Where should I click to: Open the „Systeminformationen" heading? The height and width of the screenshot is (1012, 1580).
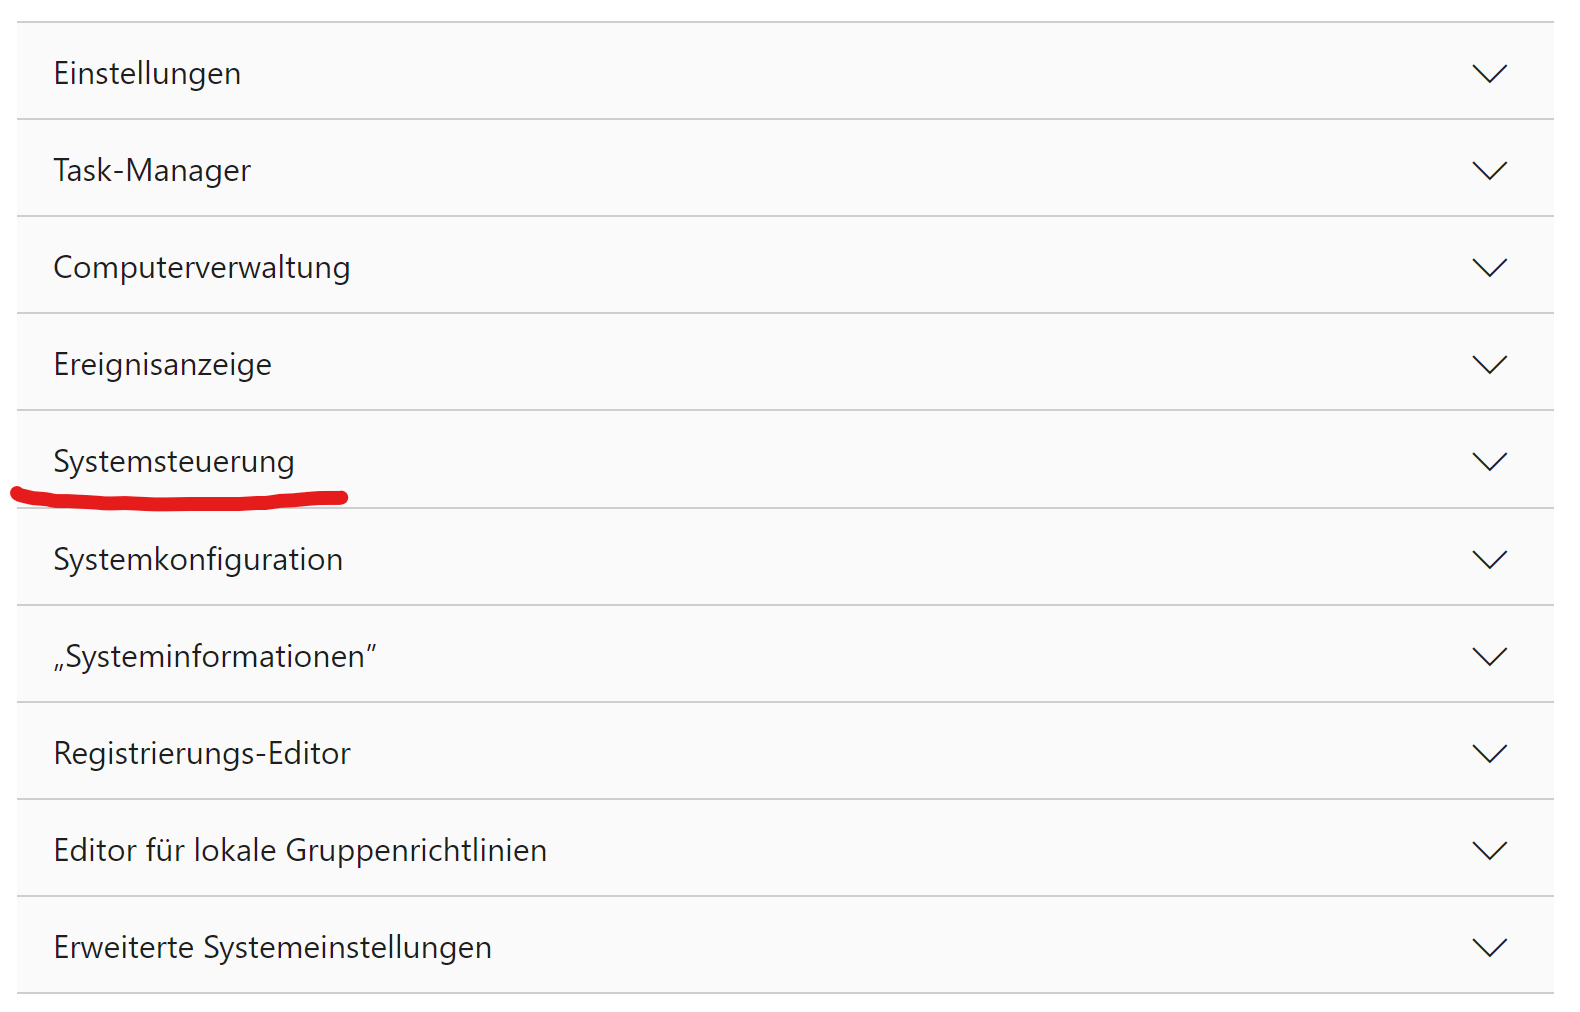tap(215, 657)
